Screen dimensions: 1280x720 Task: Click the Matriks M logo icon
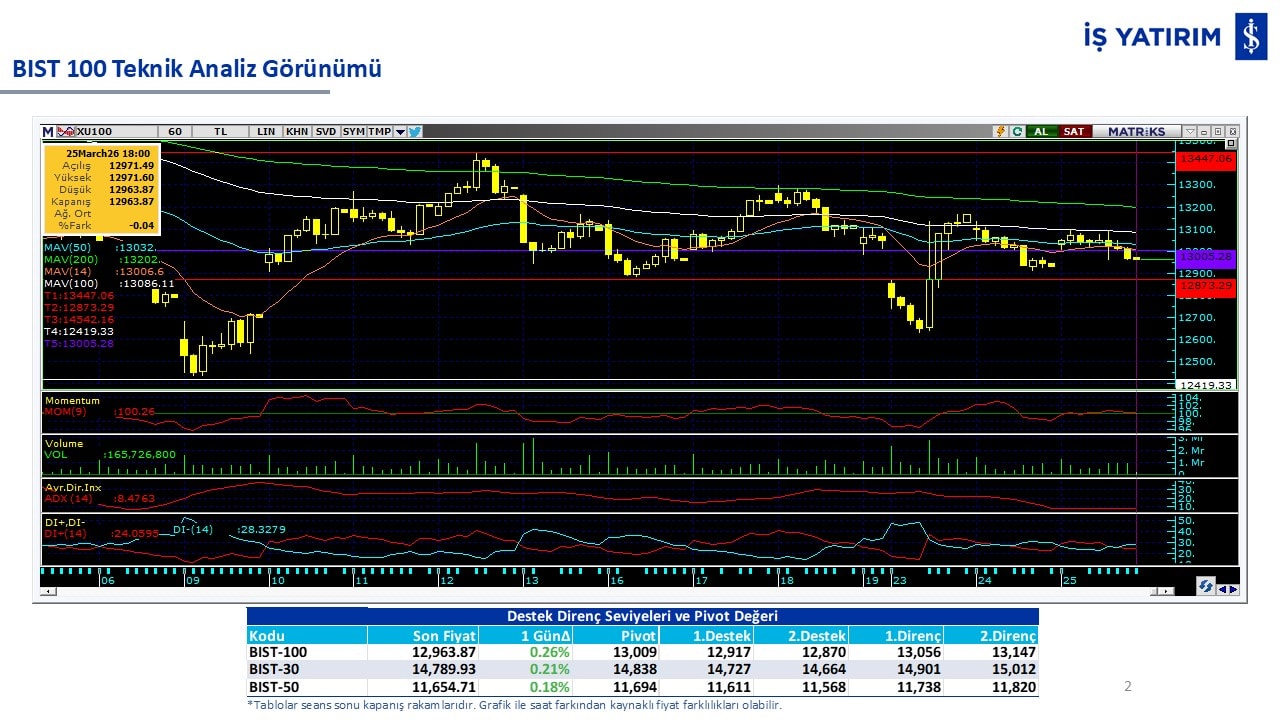[48, 131]
